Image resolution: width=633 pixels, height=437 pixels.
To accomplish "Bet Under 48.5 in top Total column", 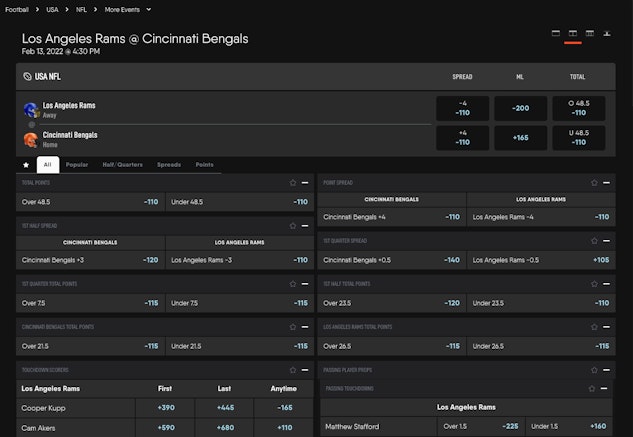I will click(579, 138).
